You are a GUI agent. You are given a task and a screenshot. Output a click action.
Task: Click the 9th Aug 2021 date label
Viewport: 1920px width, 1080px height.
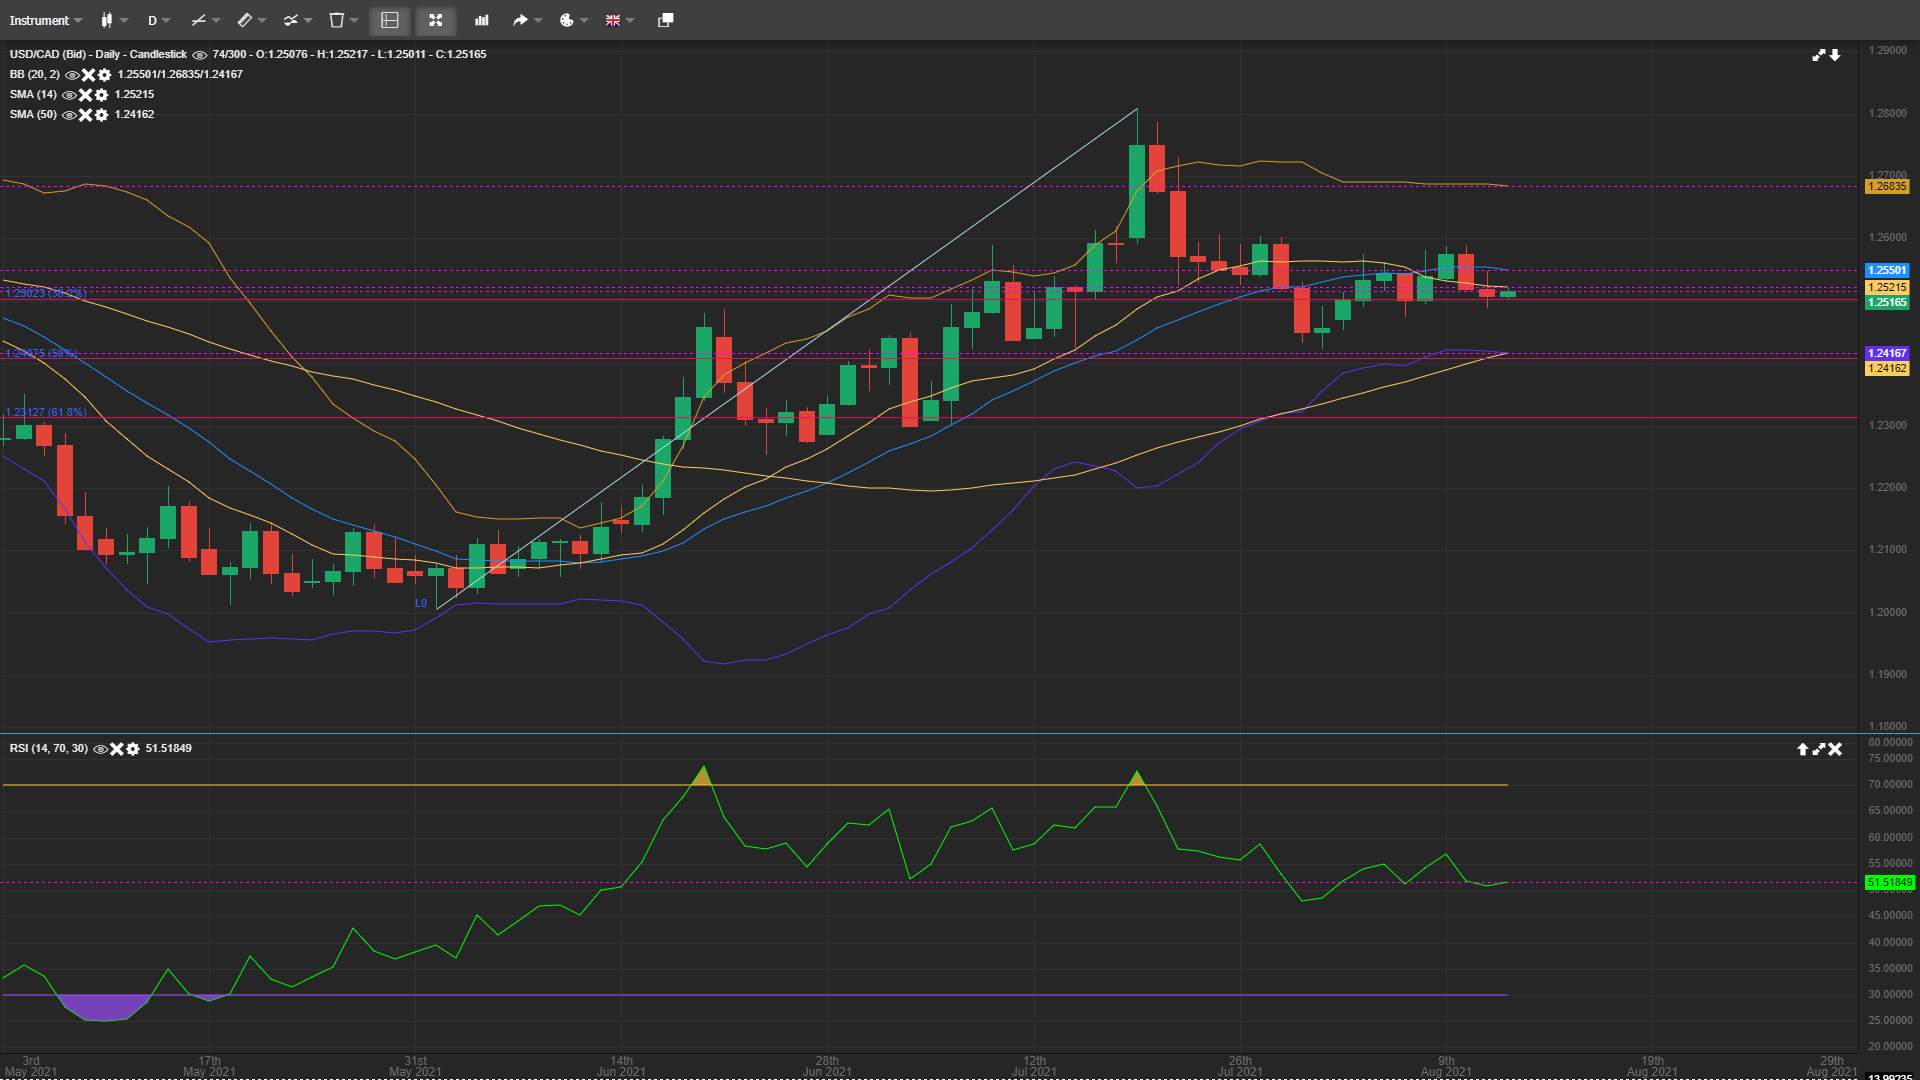[x=1446, y=1066]
